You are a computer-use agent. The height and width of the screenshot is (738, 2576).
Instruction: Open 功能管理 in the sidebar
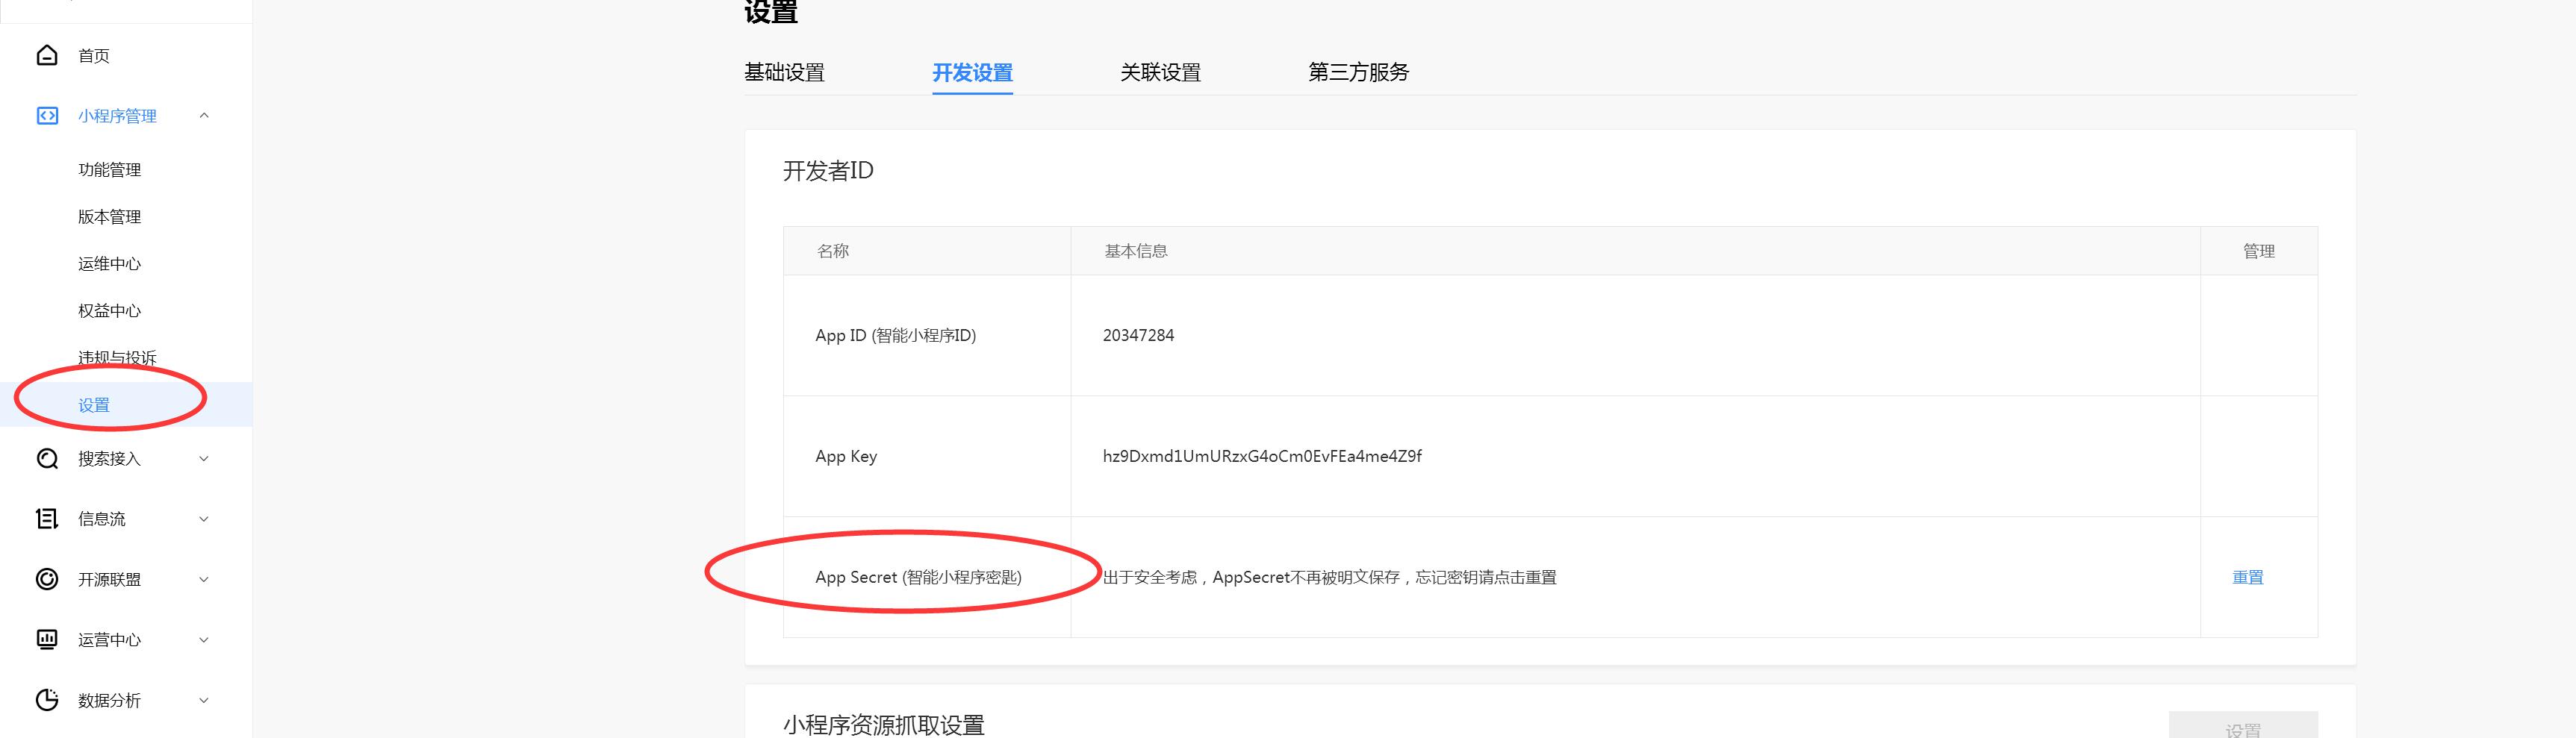pos(110,170)
